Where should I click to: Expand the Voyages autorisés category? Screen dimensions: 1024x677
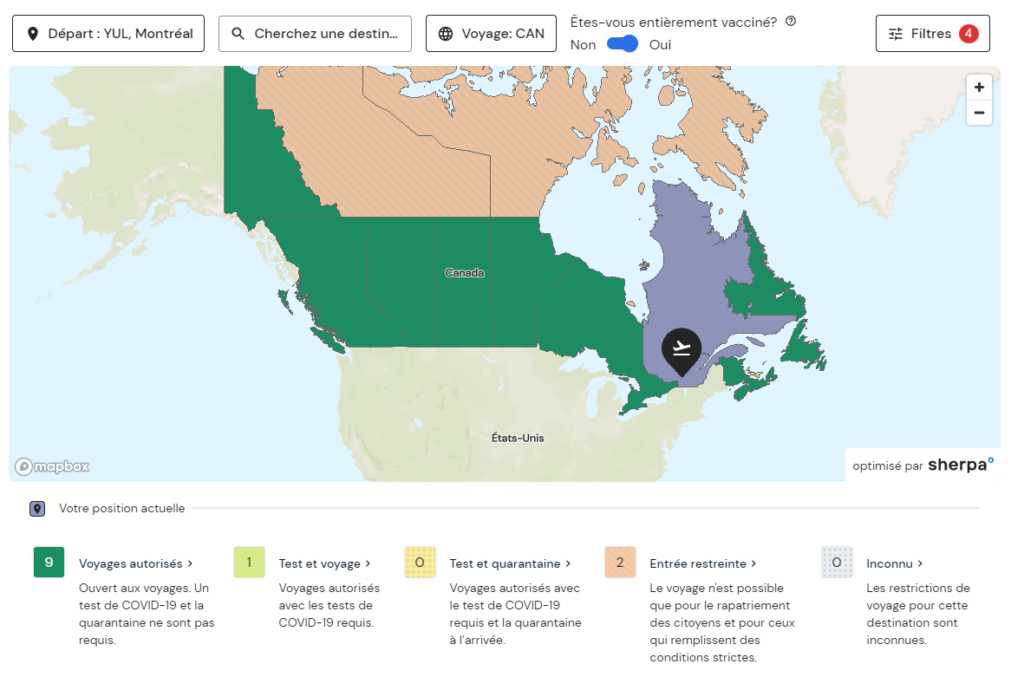(x=136, y=564)
